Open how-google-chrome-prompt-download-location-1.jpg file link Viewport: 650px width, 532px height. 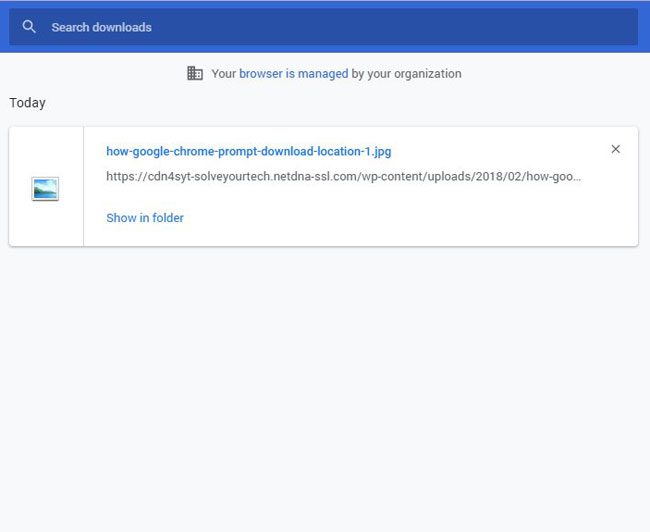[249, 151]
